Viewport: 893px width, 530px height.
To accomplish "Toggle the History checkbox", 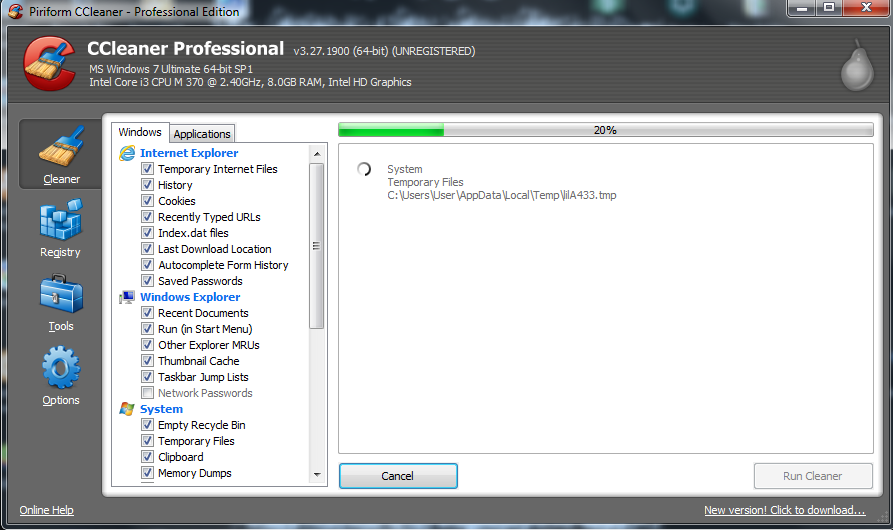I will coord(148,184).
